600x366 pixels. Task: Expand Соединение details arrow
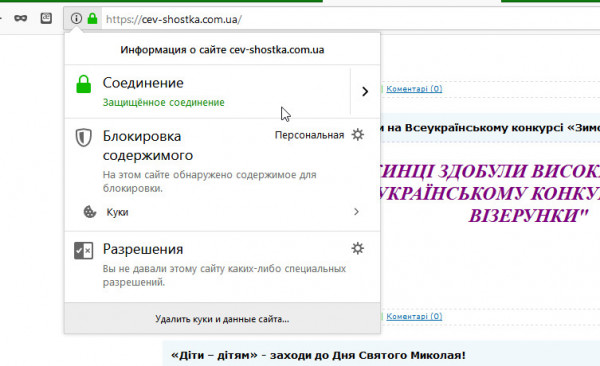pyautogui.click(x=365, y=92)
